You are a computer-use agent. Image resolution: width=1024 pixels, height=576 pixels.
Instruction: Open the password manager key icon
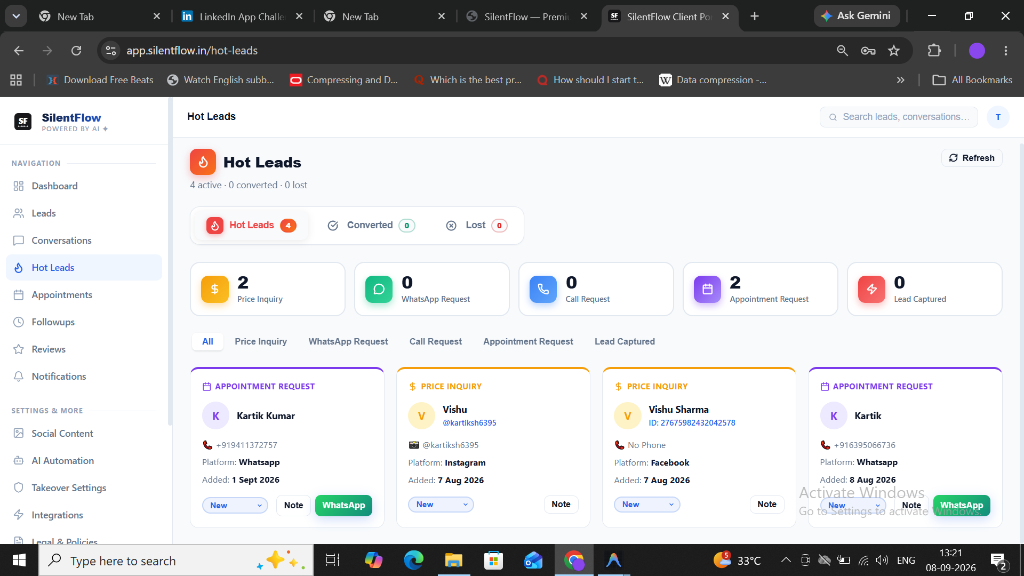pyautogui.click(x=868, y=50)
